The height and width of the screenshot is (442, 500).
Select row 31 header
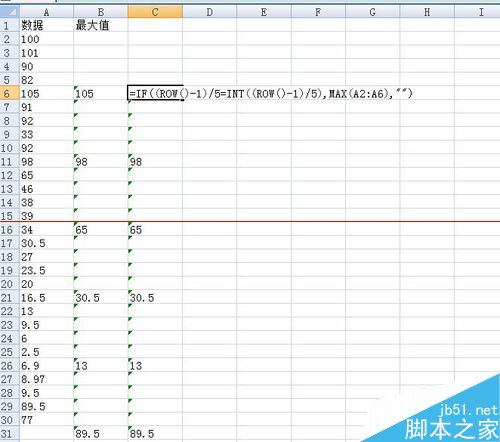pyautogui.click(x=10, y=433)
